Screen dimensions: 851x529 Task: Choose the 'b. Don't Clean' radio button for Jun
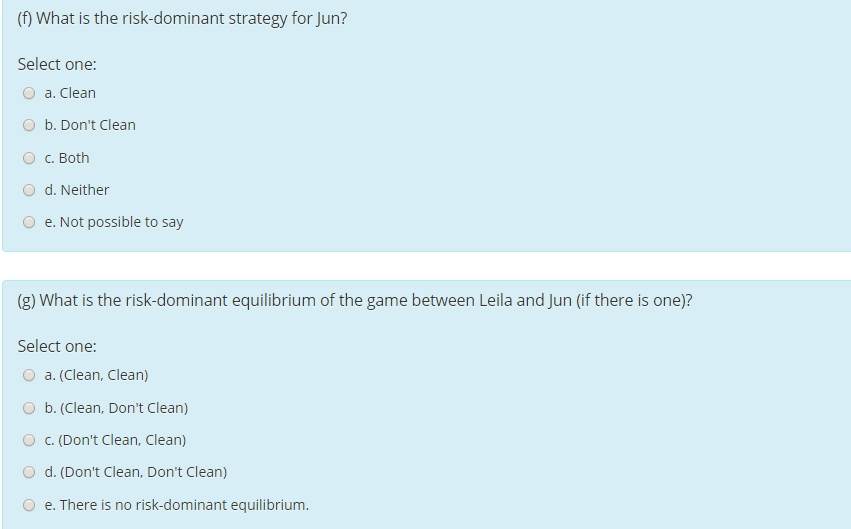pyautogui.click(x=29, y=126)
